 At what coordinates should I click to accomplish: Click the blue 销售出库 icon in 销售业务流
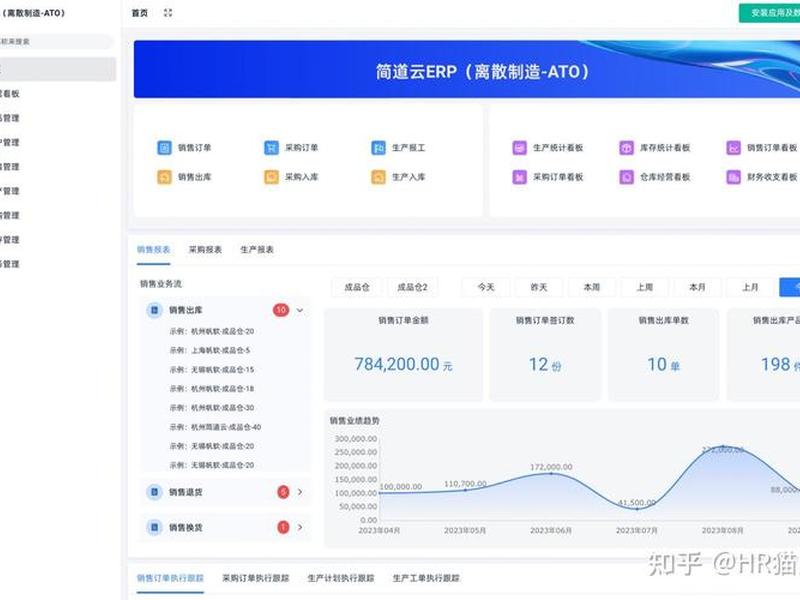click(155, 310)
